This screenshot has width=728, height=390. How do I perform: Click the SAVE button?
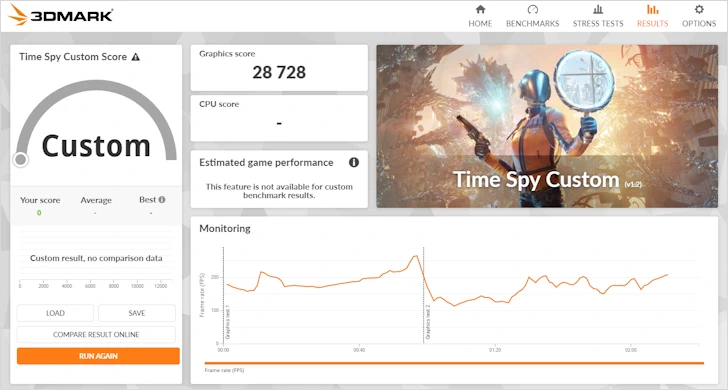point(137,313)
